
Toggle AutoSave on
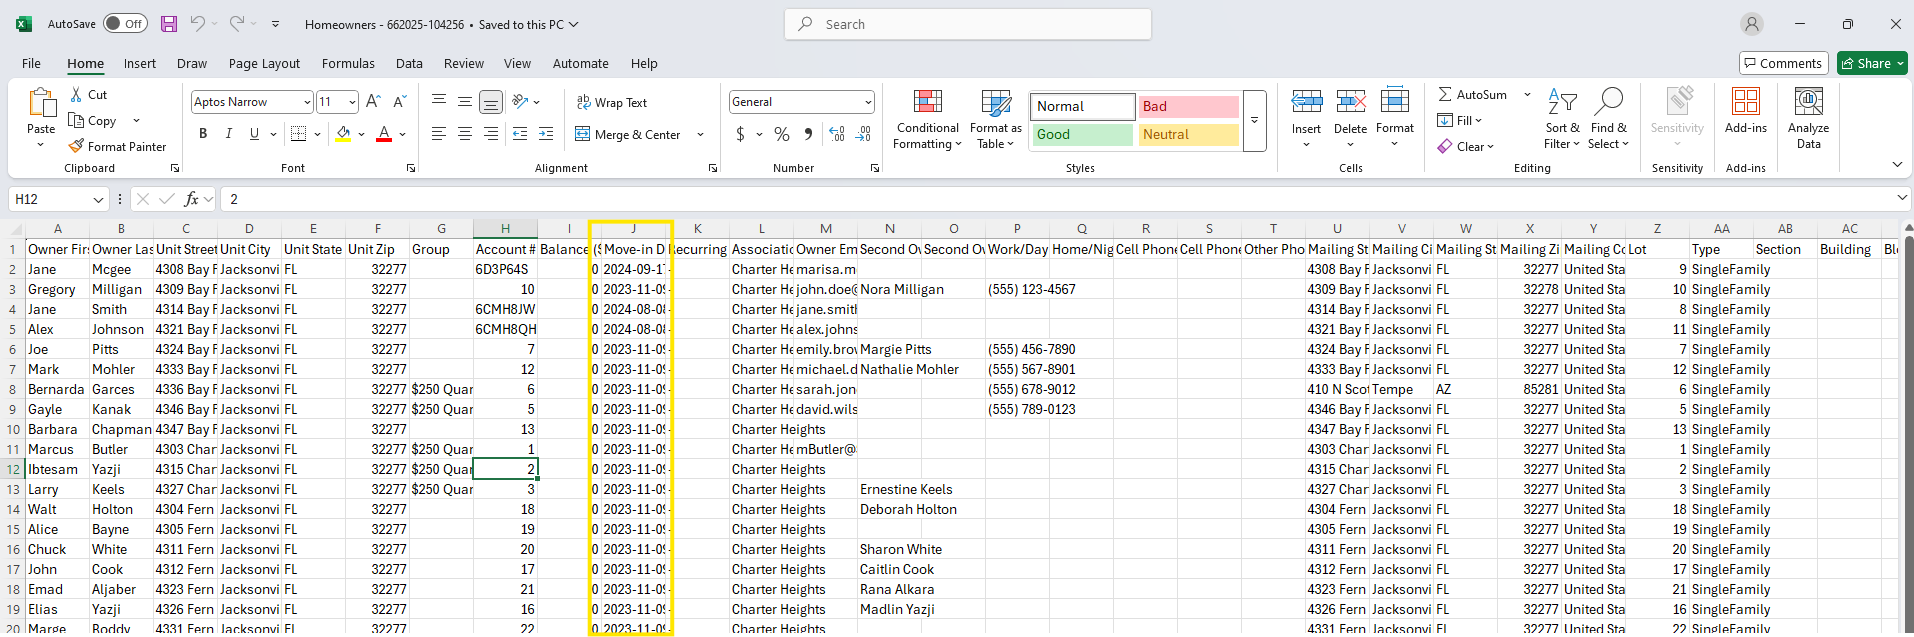(125, 24)
